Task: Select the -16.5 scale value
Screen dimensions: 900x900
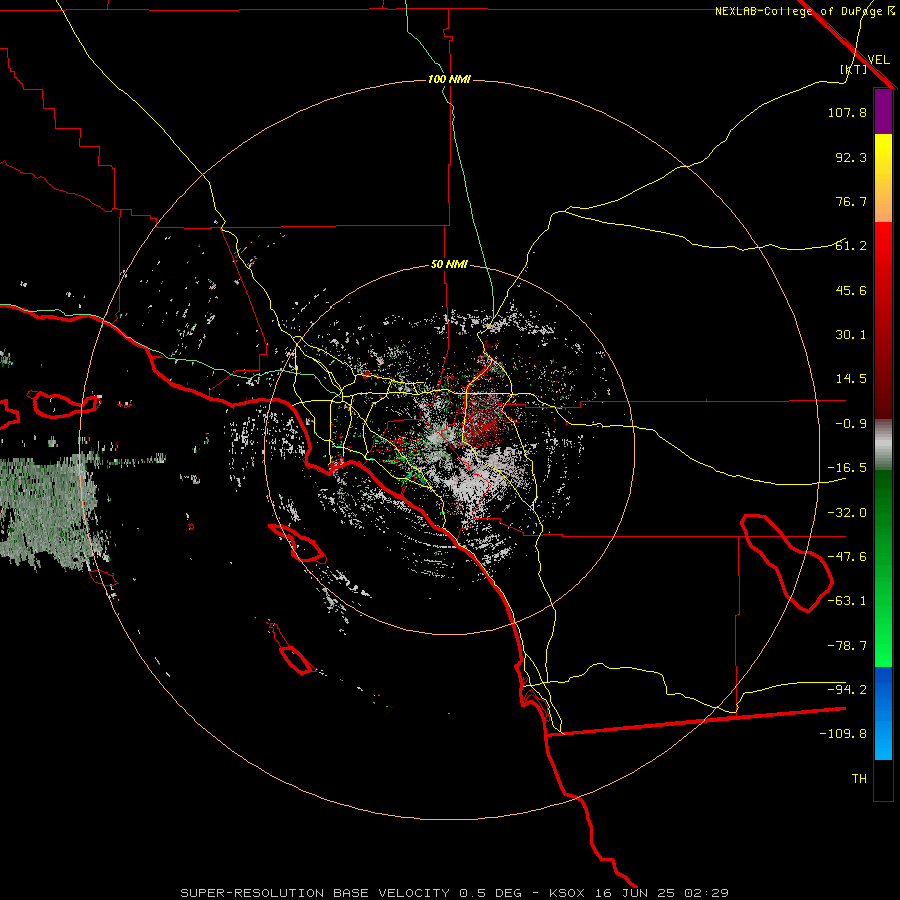Action: tap(847, 468)
